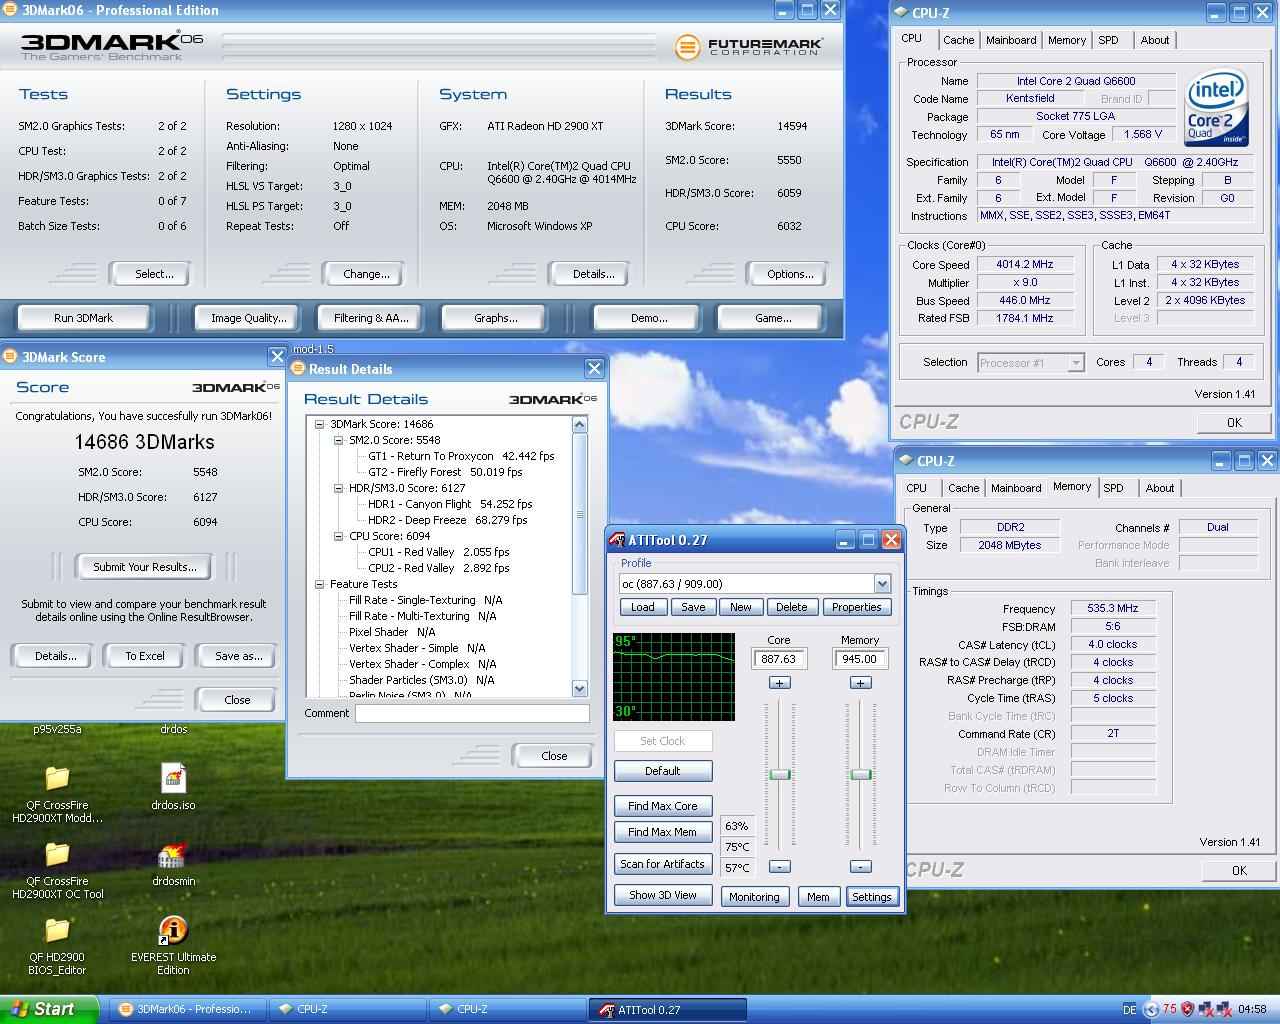Adjust the Memory clock slider handle
The width and height of the screenshot is (1280, 1024).
pyautogui.click(x=860, y=775)
